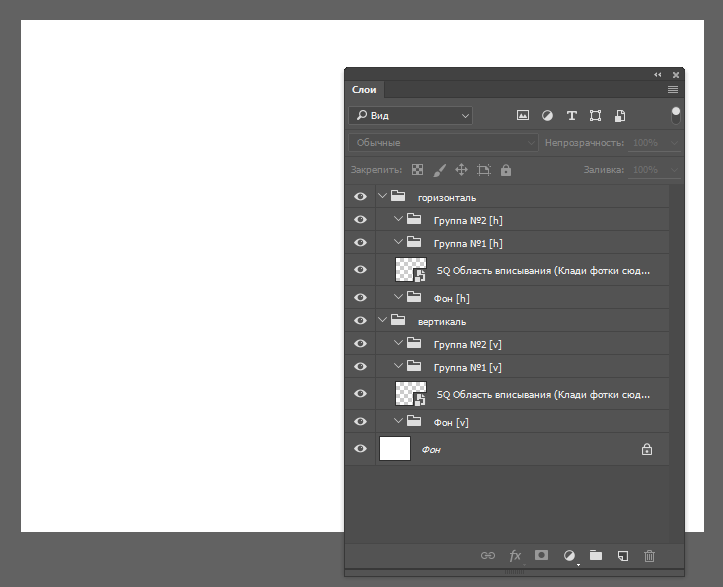Click the Заливка 100% value field
The height and width of the screenshot is (587, 723).
point(646,169)
